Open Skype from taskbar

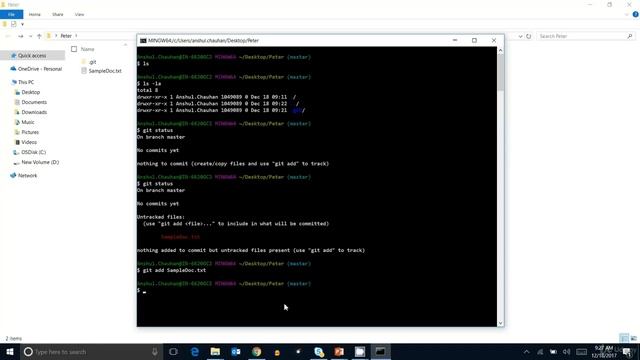click(x=319, y=351)
